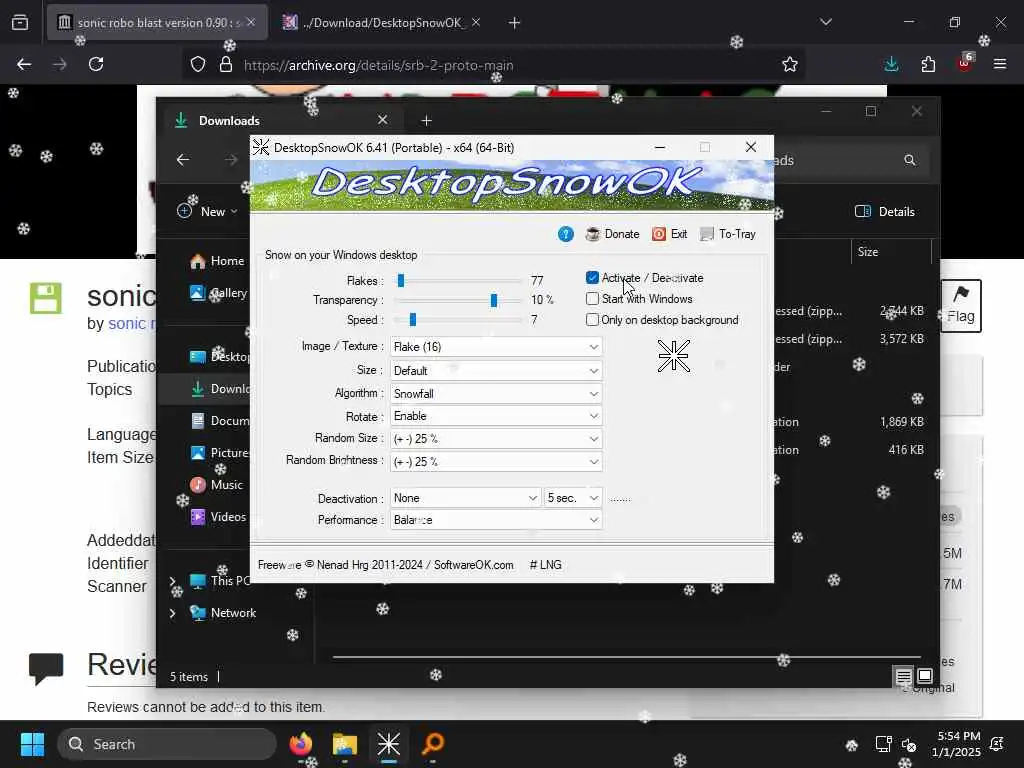Expand the Network tree node
The image size is (1024, 768).
tap(172, 613)
